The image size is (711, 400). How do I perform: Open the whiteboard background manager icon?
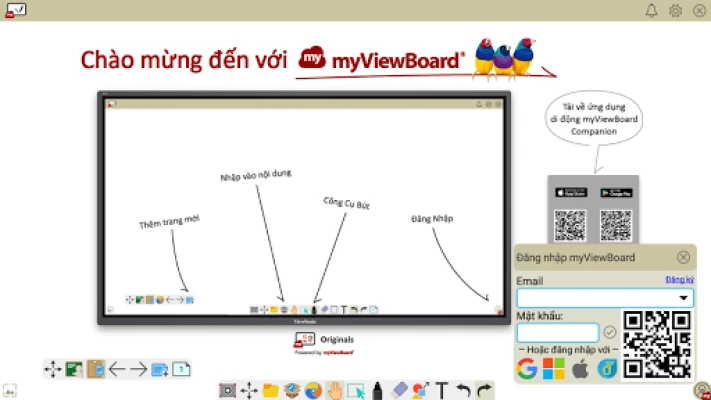point(74,369)
